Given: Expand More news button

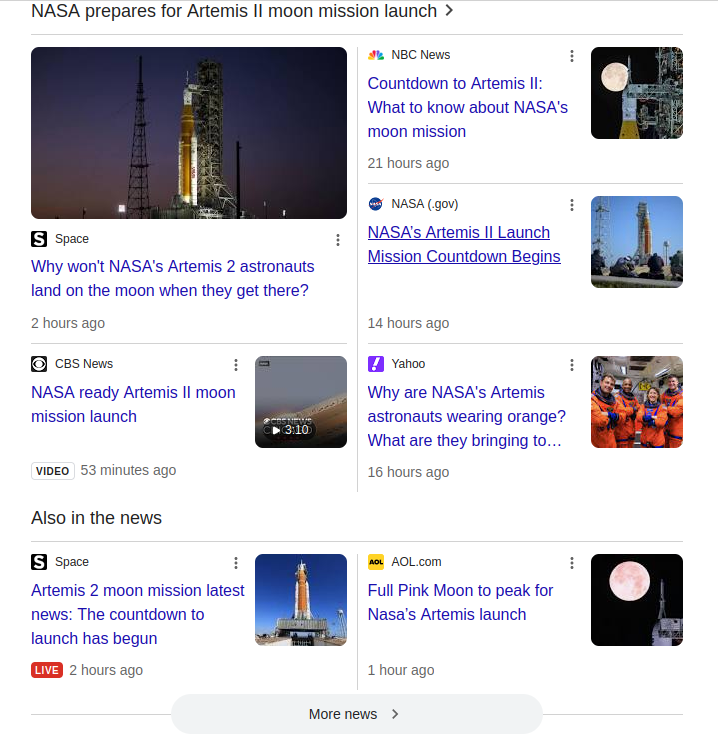Looking at the screenshot, I should click(356, 714).
